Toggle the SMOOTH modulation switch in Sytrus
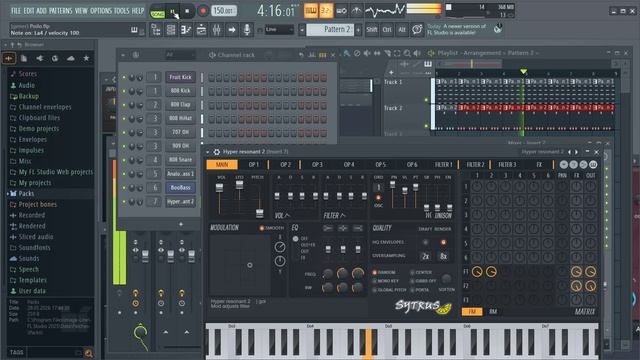 tap(262, 228)
